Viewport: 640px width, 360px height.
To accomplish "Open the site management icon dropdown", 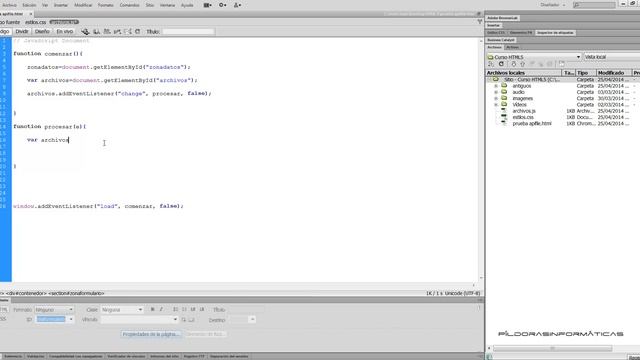I will pyautogui.click(x=237, y=5).
